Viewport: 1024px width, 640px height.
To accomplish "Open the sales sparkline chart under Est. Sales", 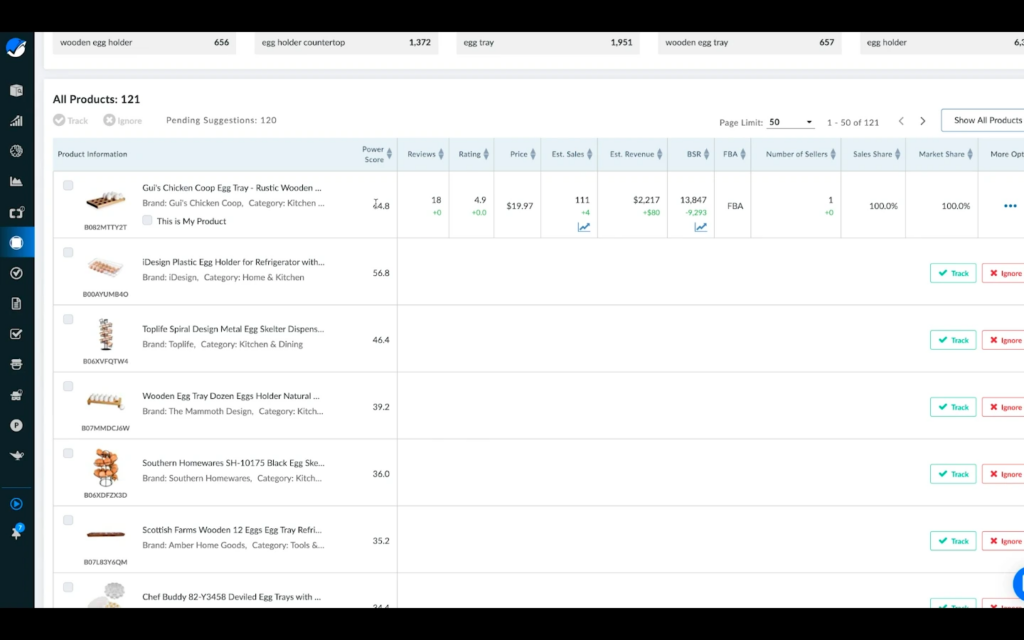I will coord(583,228).
